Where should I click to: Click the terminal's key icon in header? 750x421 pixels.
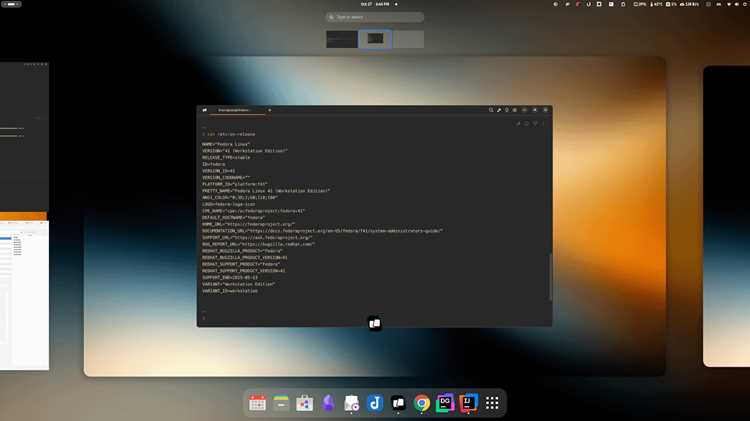click(499, 110)
